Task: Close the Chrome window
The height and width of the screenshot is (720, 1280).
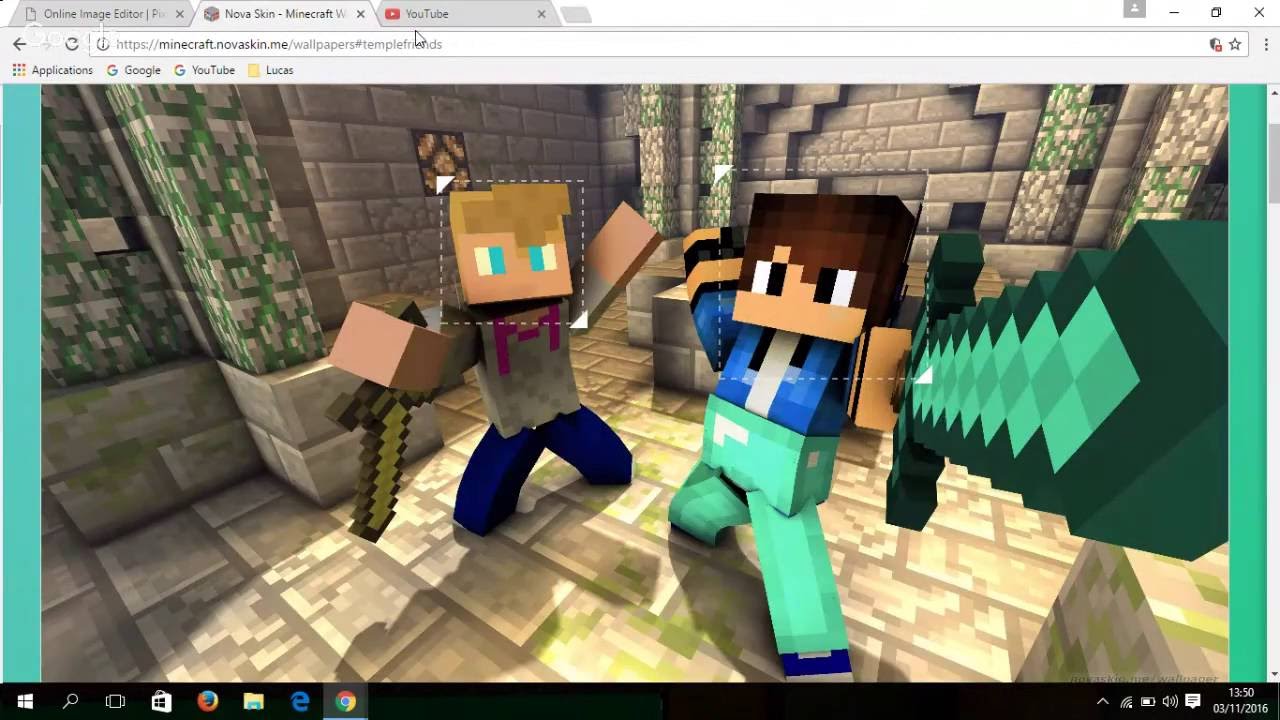Action: pos(1259,12)
